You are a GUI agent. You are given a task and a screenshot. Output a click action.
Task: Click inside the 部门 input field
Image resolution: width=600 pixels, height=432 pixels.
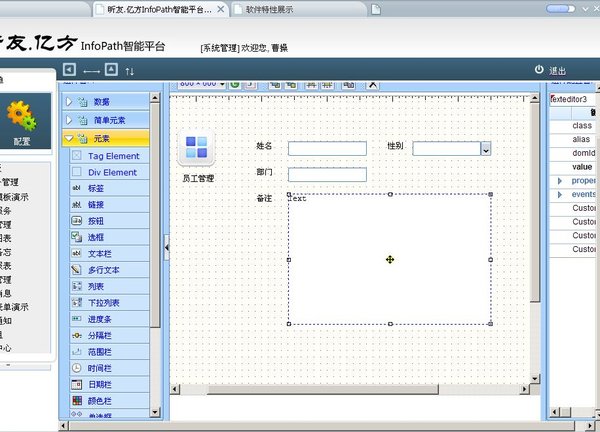(x=327, y=174)
